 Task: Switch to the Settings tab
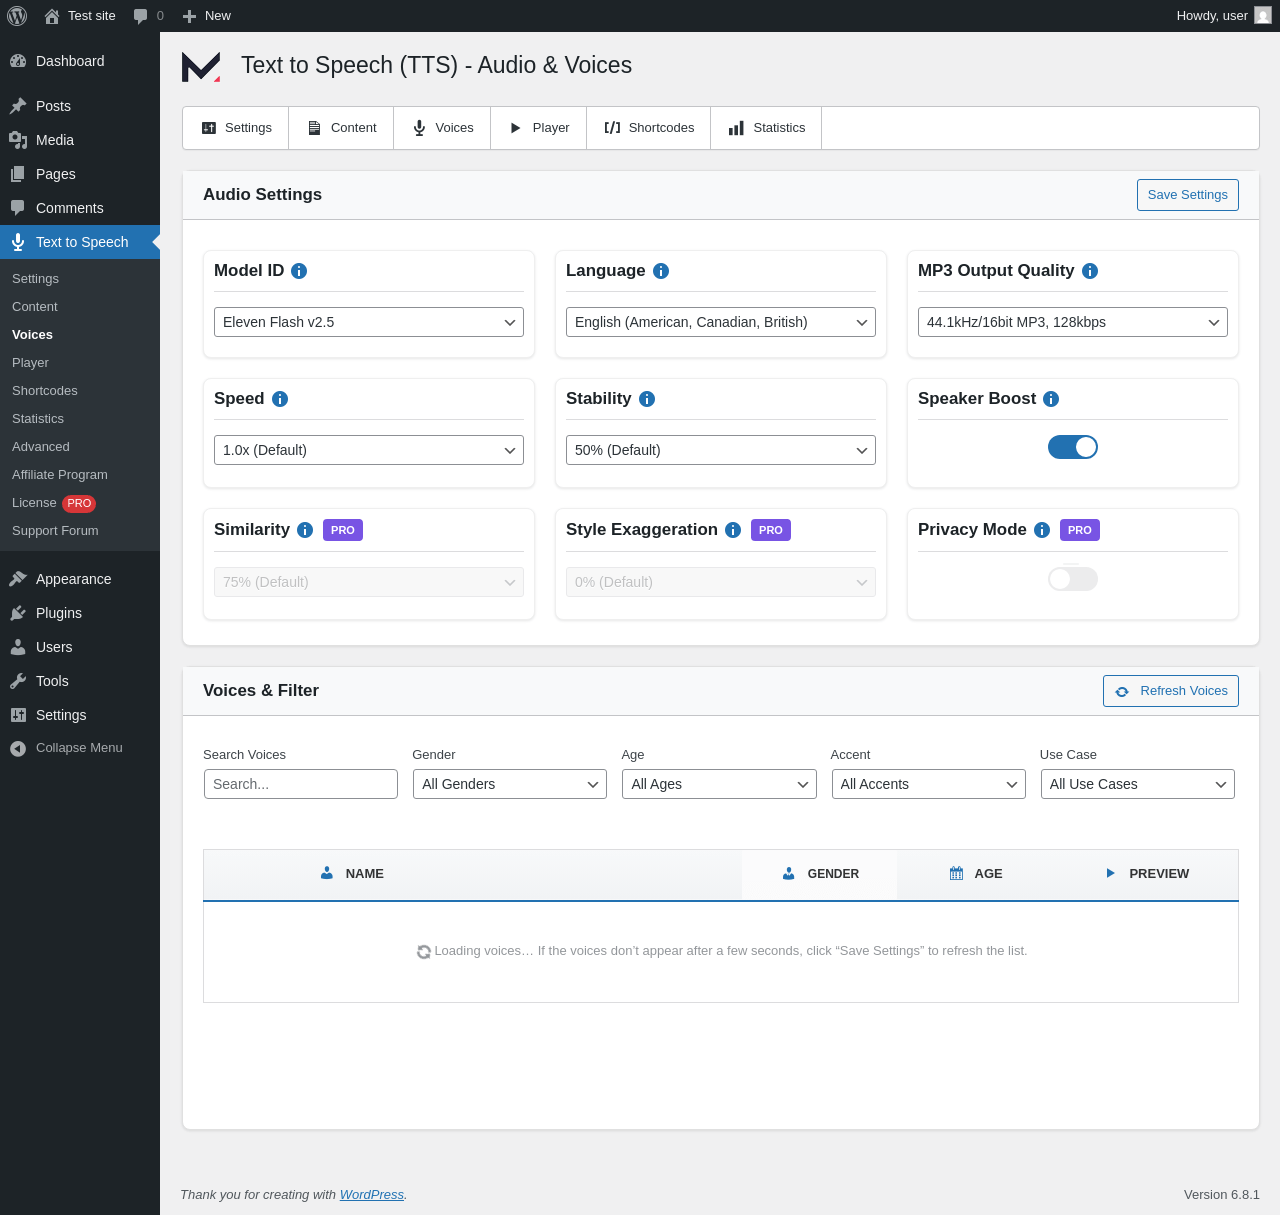click(236, 128)
